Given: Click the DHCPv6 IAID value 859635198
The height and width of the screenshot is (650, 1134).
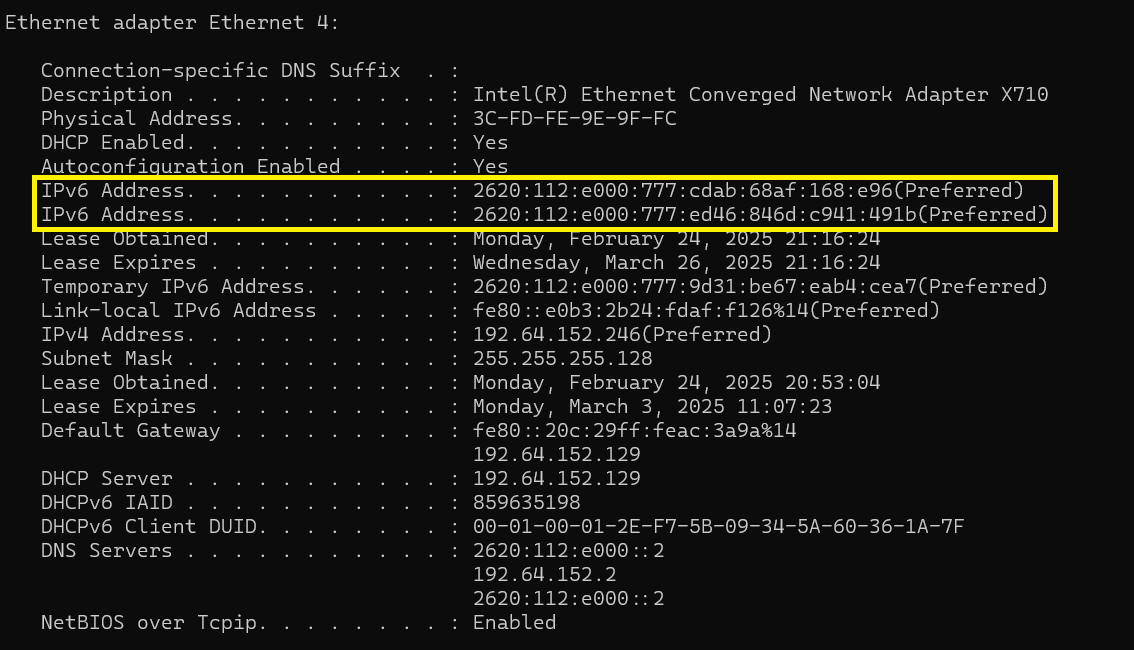Looking at the screenshot, I should (526, 503).
